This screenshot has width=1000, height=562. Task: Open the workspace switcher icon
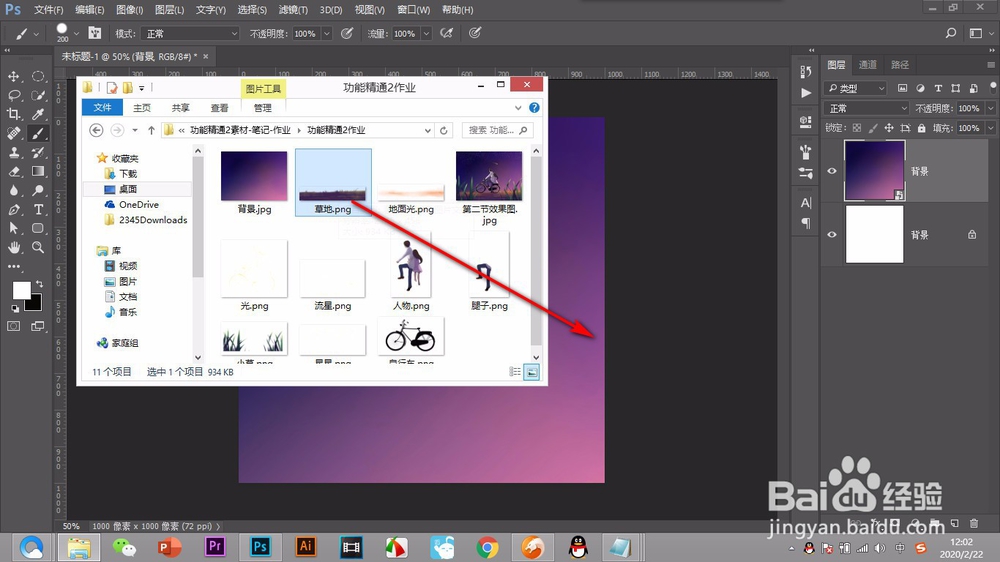[975, 33]
